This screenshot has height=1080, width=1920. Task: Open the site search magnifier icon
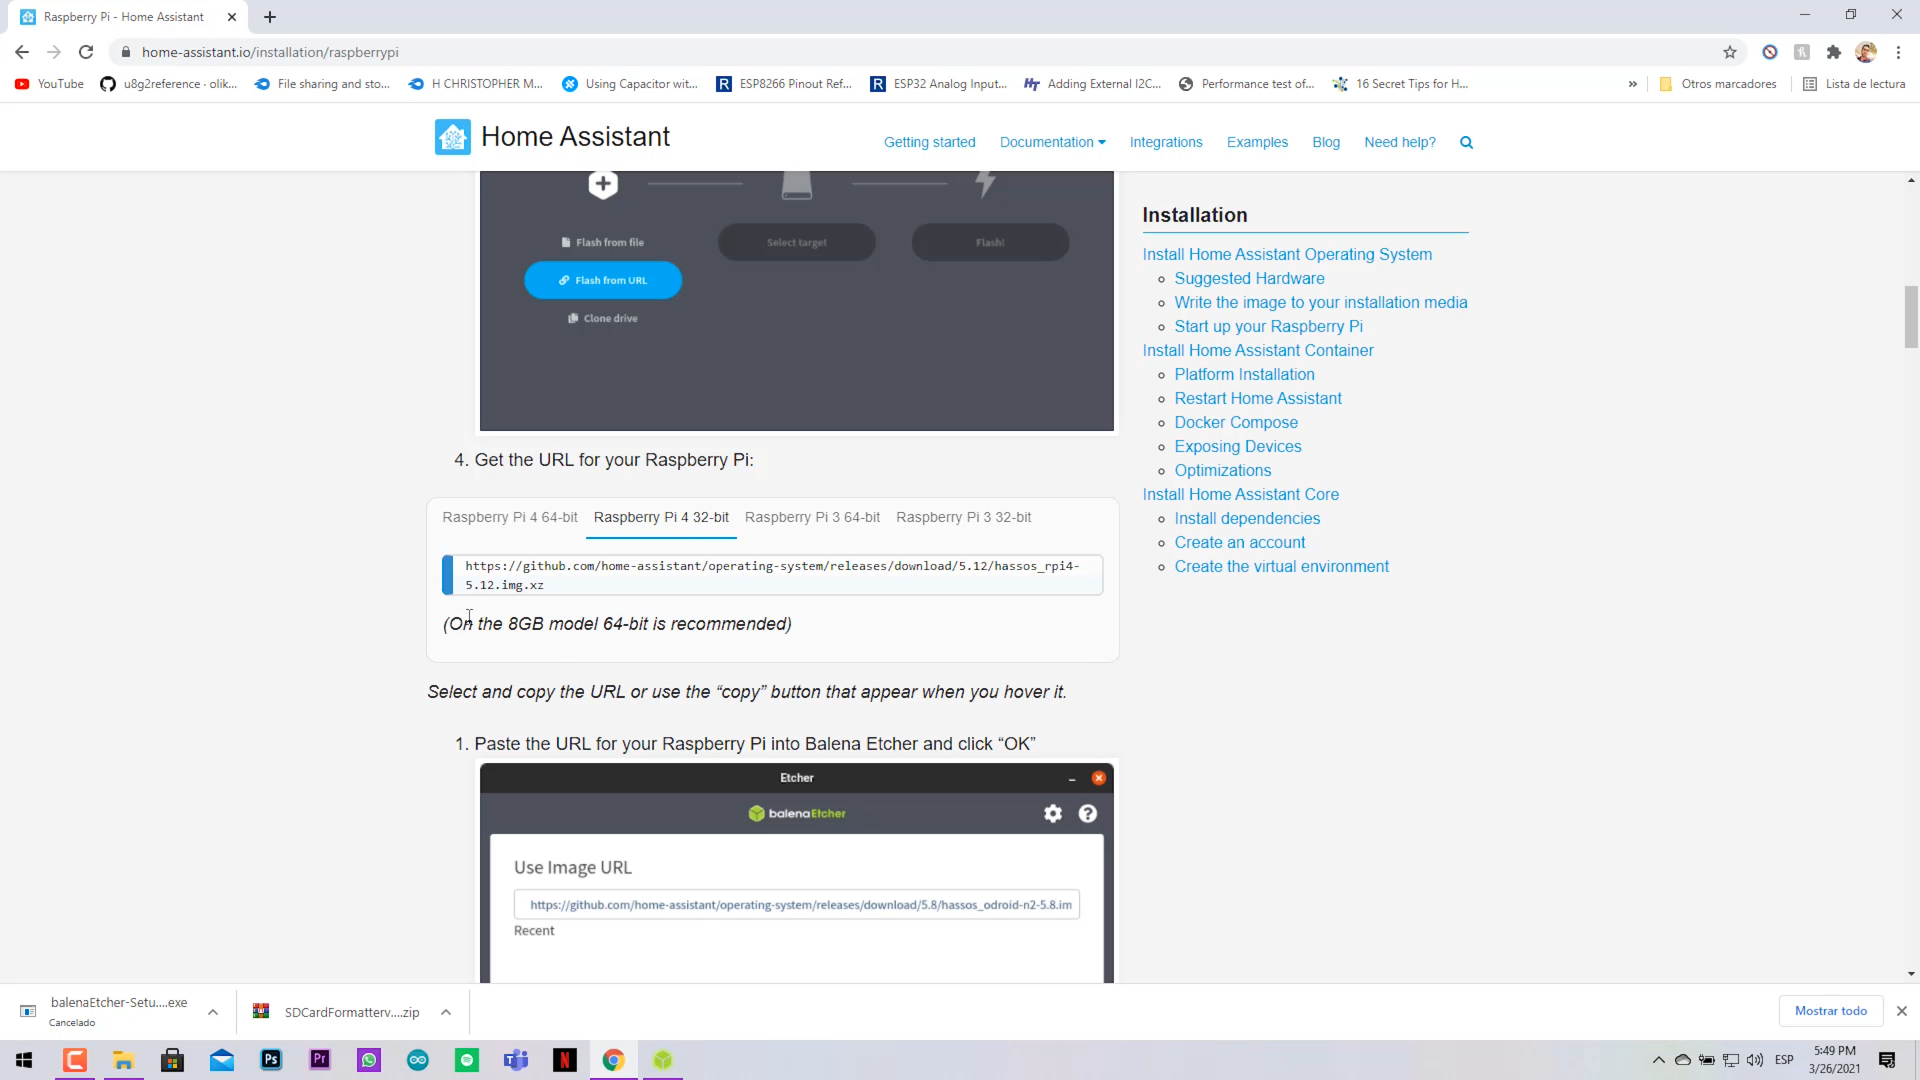1466,142
